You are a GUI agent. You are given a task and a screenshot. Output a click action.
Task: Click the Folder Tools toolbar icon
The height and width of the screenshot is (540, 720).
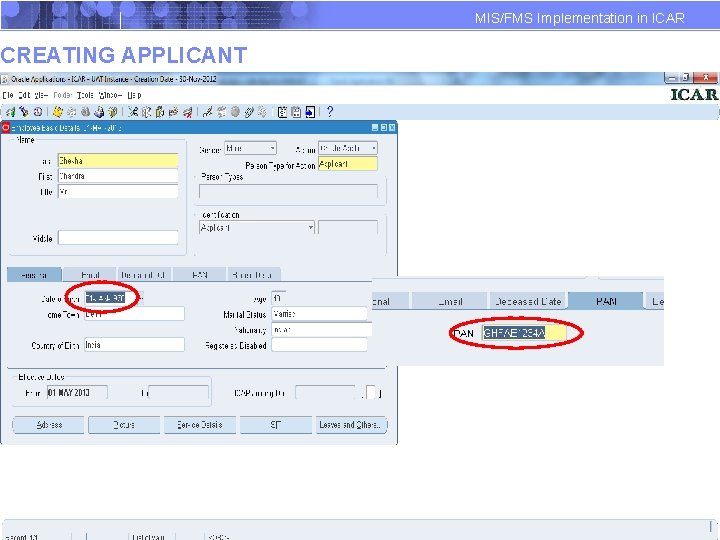point(262,112)
